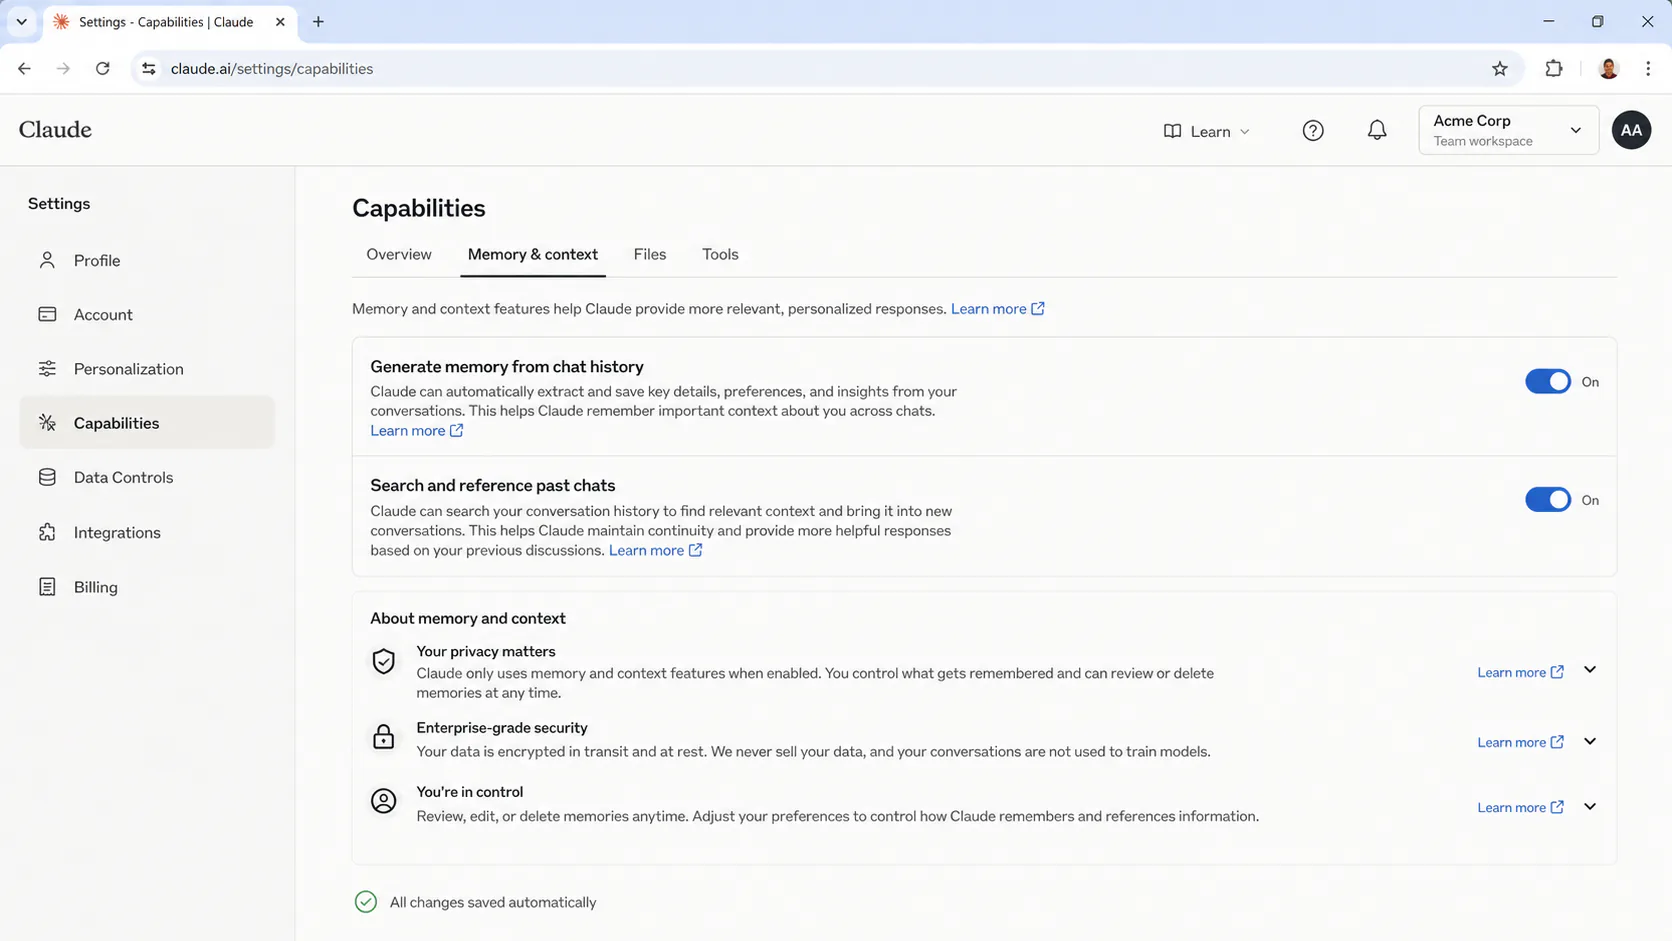This screenshot has height=941, width=1672.
Task: Open the Chrome three-dot menu
Action: tap(1648, 69)
